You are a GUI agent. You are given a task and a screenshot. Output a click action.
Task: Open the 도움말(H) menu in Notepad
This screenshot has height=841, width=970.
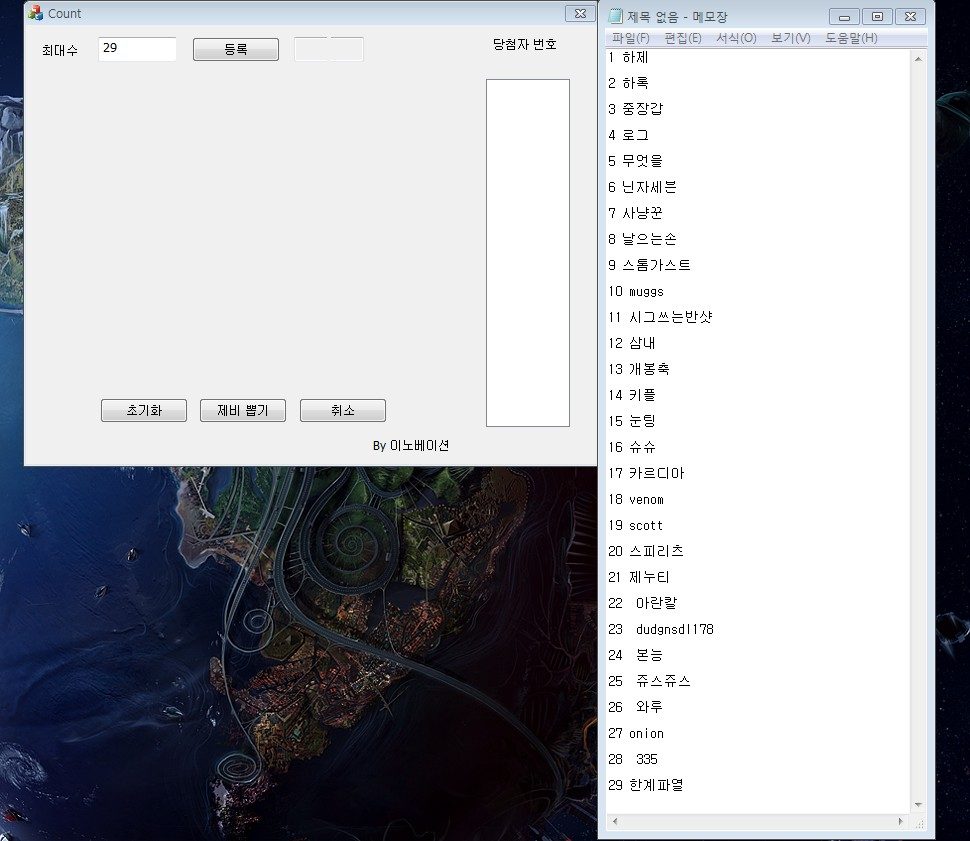click(x=851, y=38)
